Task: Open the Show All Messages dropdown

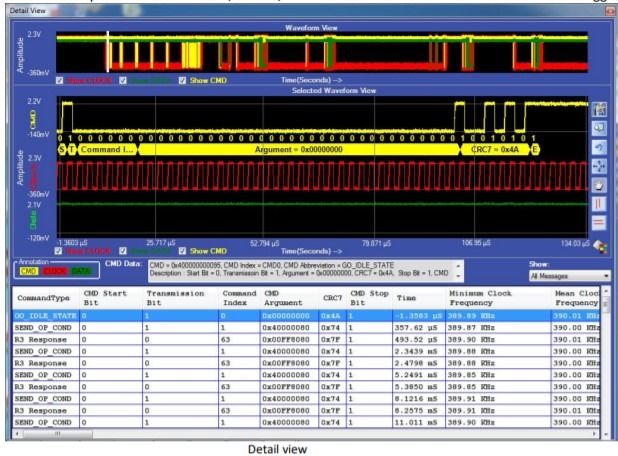Action: tap(570, 275)
